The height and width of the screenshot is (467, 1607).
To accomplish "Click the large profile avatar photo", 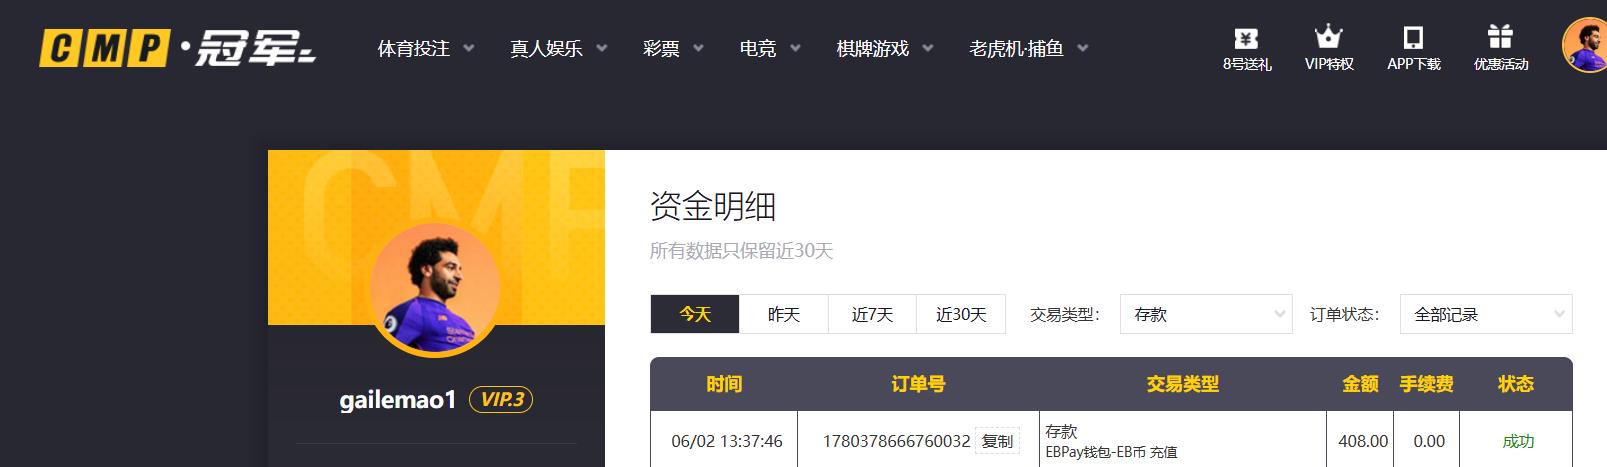I will click(x=435, y=289).
